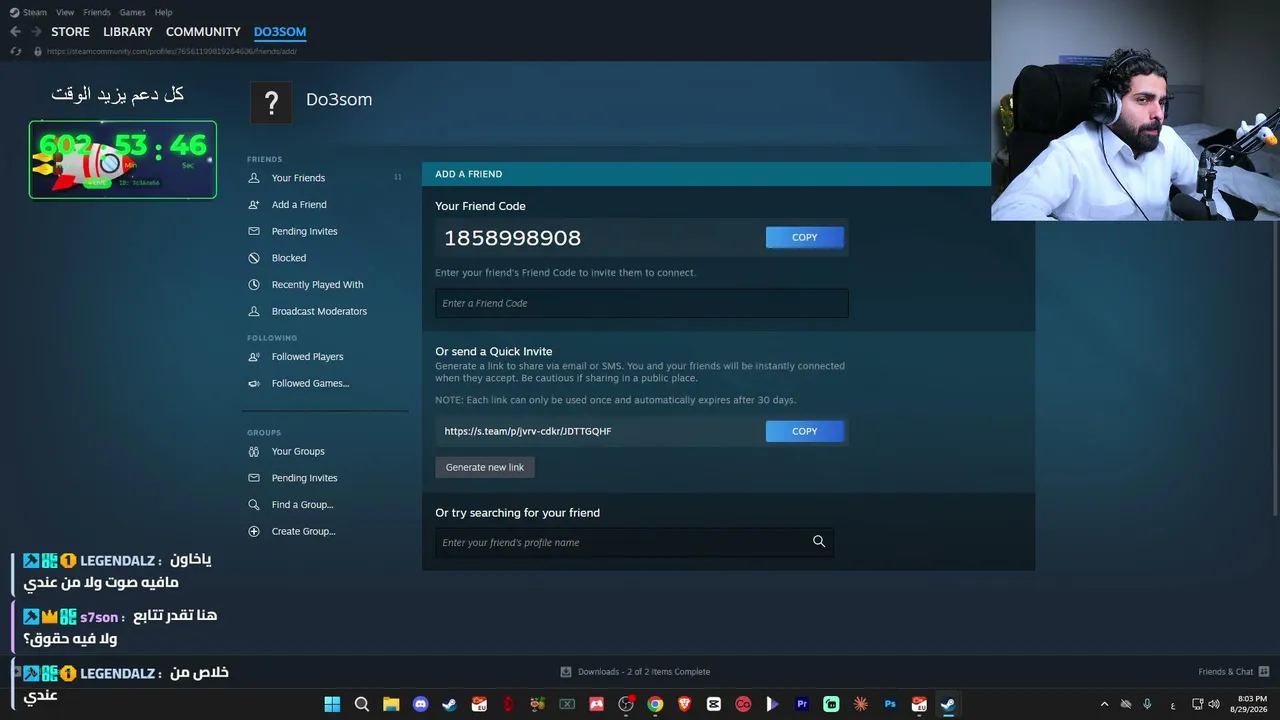1280x720 pixels.
Task: Switch to the DO3SOM profile tab
Action: [280, 32]
